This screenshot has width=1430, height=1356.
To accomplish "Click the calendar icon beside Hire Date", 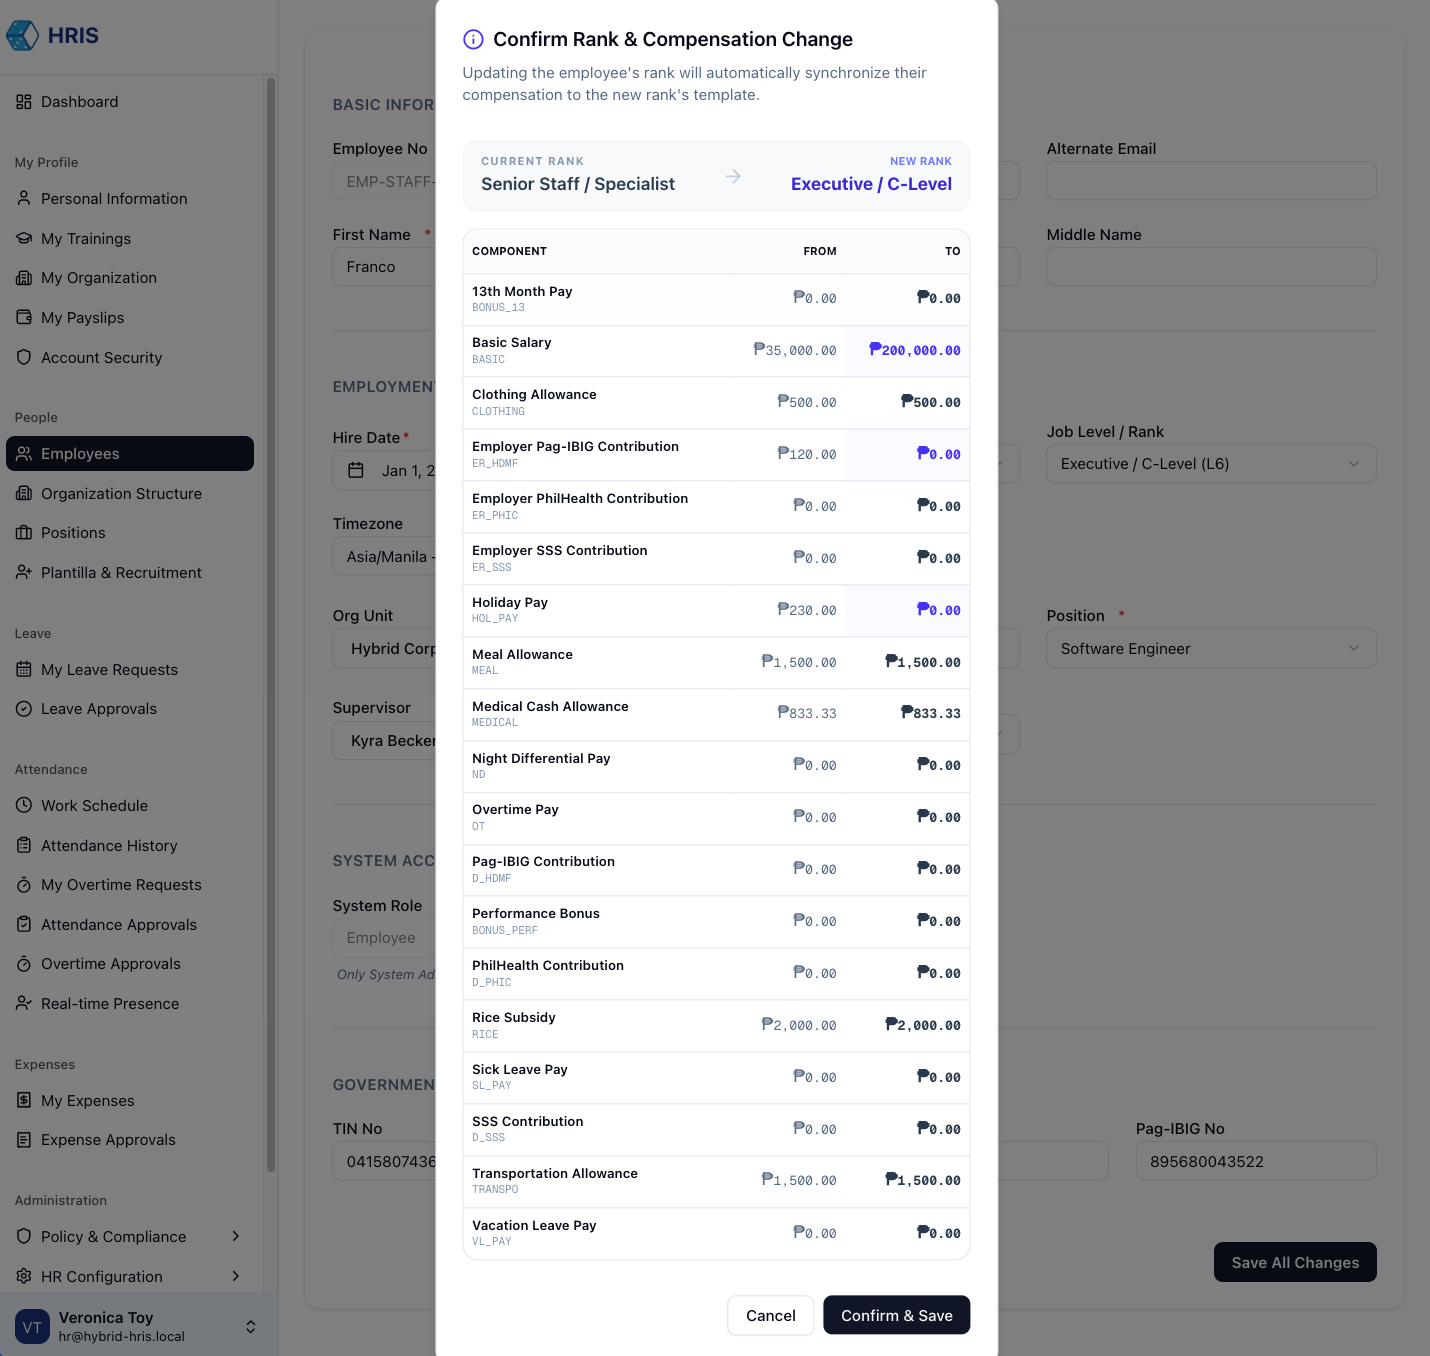I will pos(356,470).
